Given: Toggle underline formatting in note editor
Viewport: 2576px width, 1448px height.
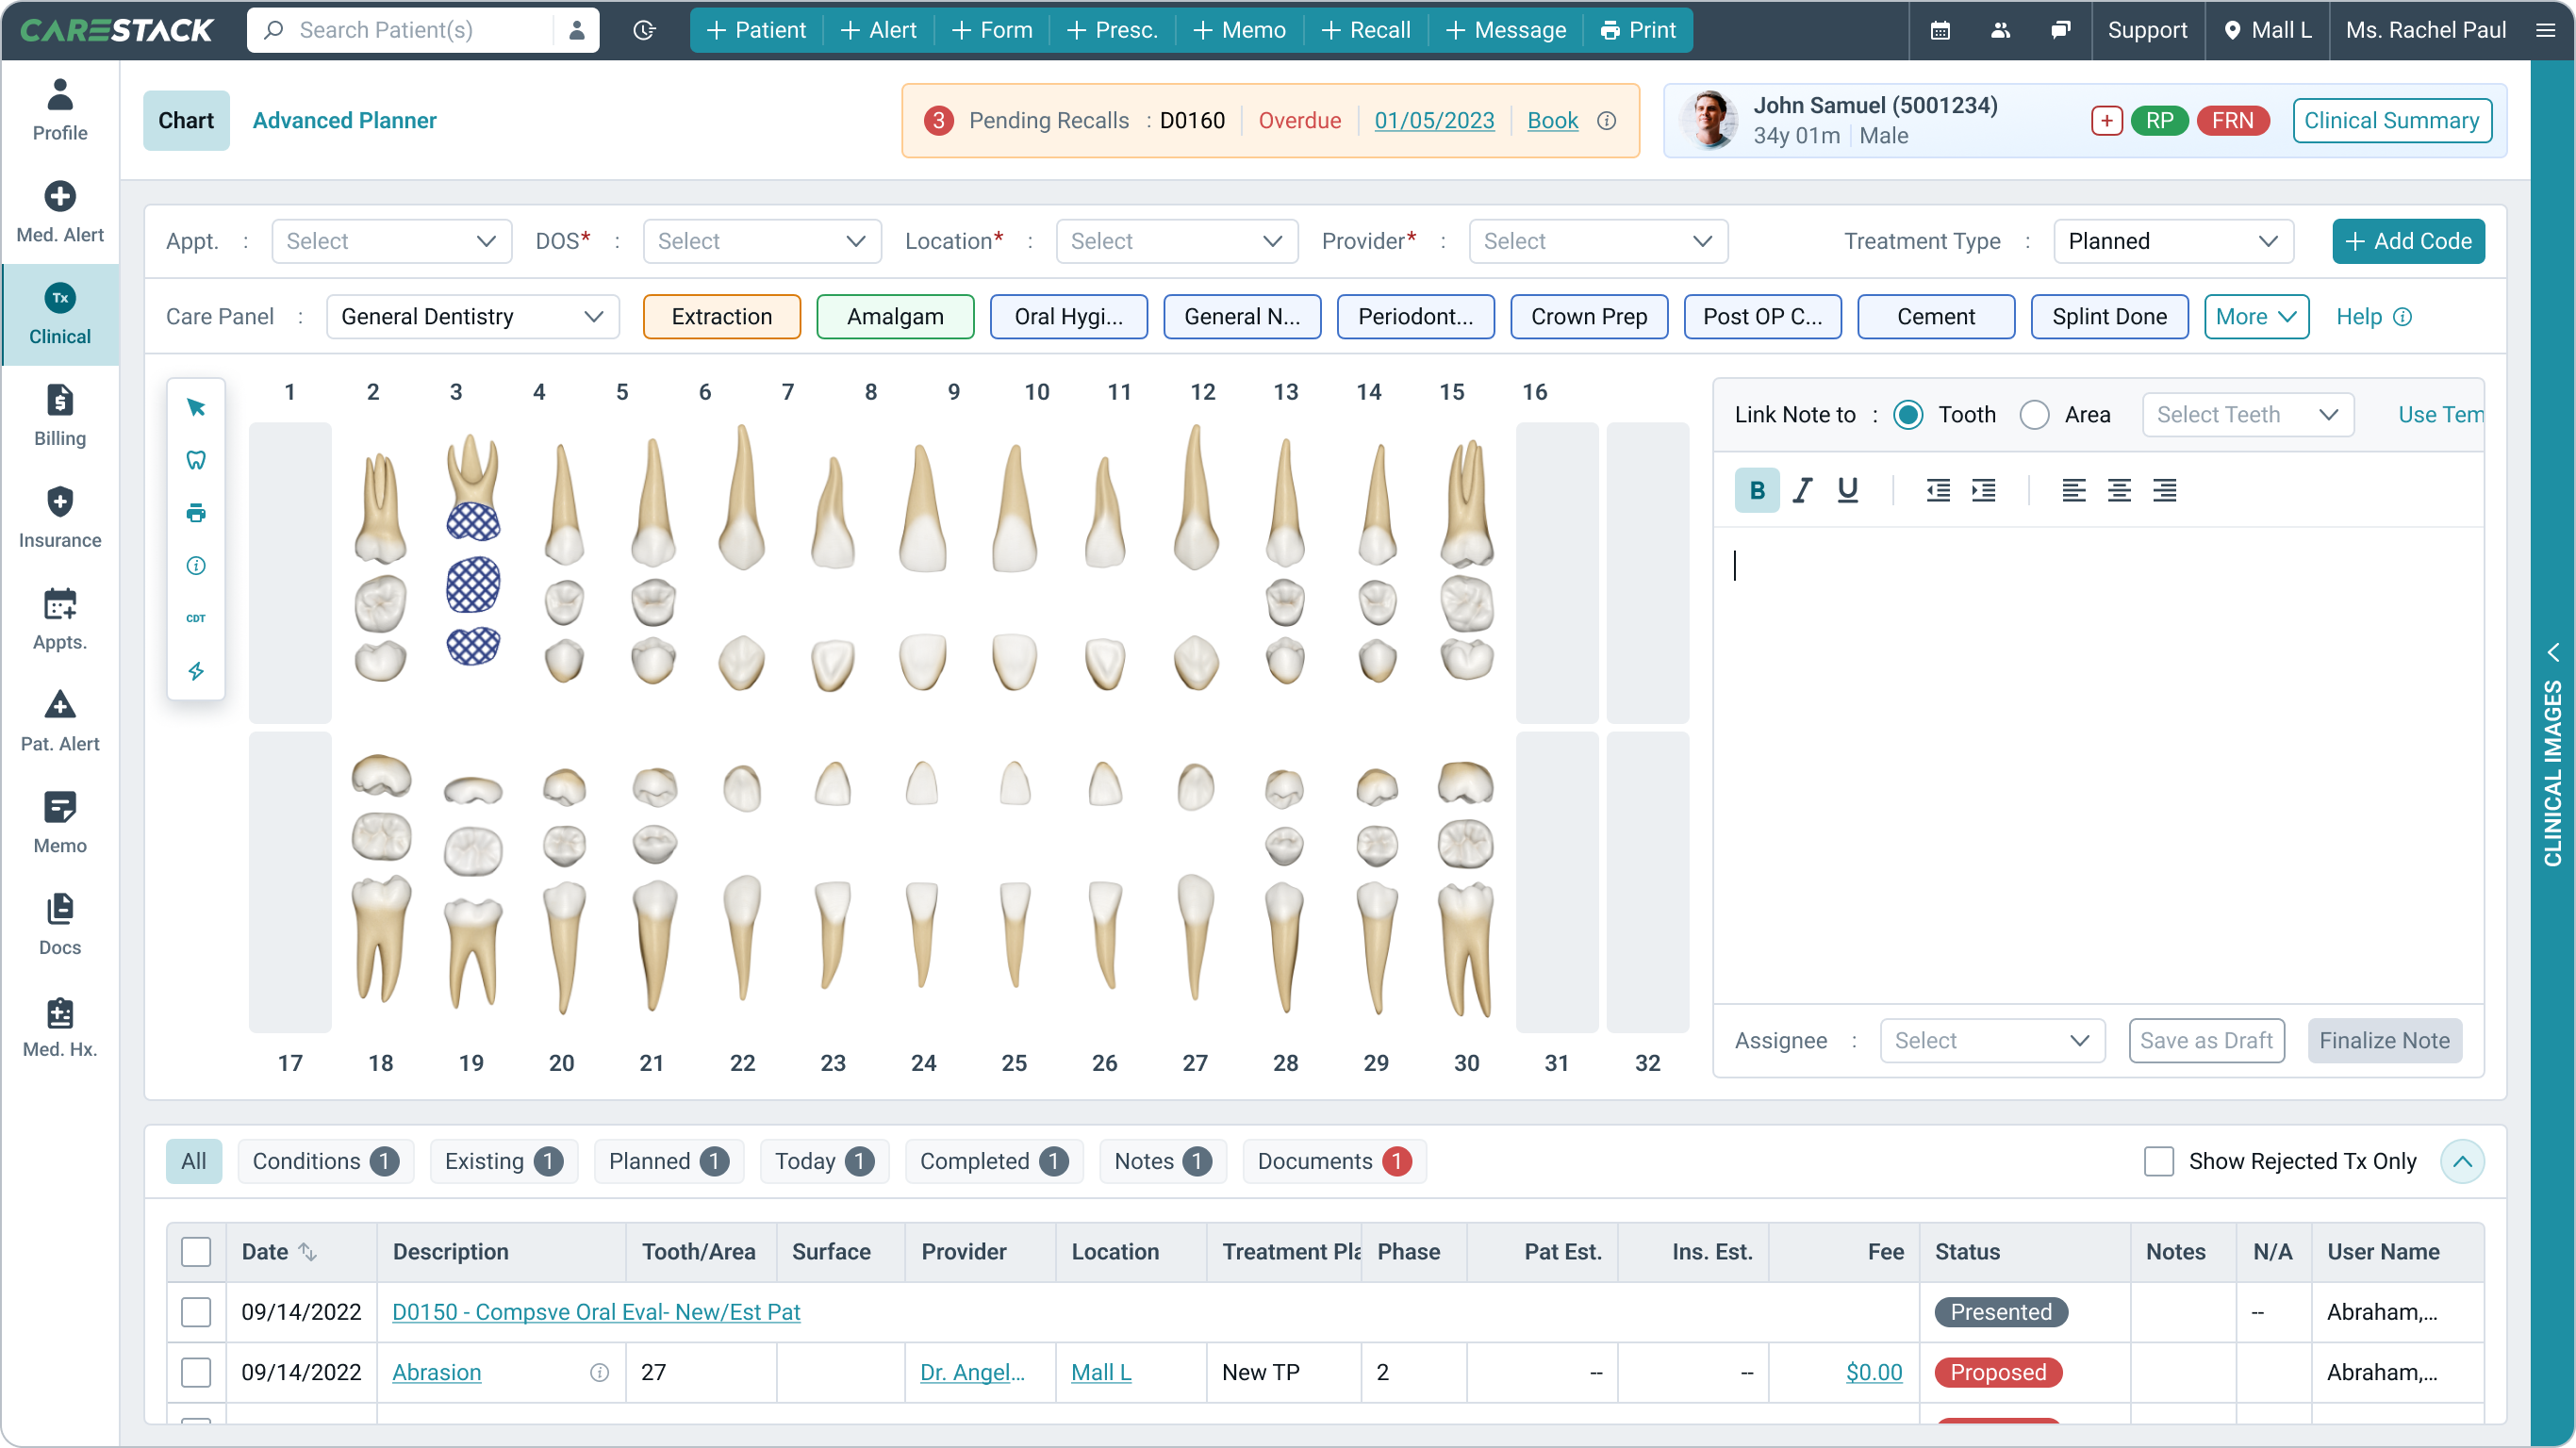Looking at the screenshot, I should click(x=1848, y=490).
